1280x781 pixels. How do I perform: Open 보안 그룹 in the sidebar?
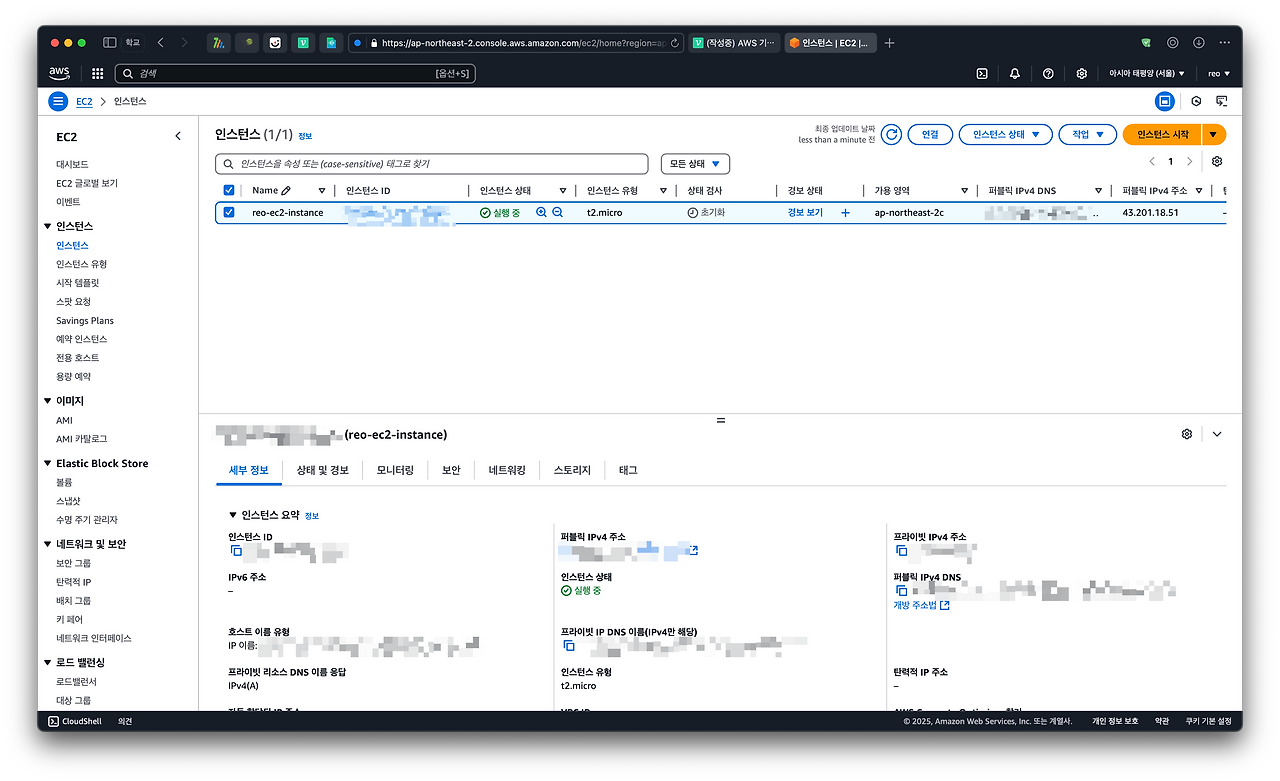pos(73,563)
